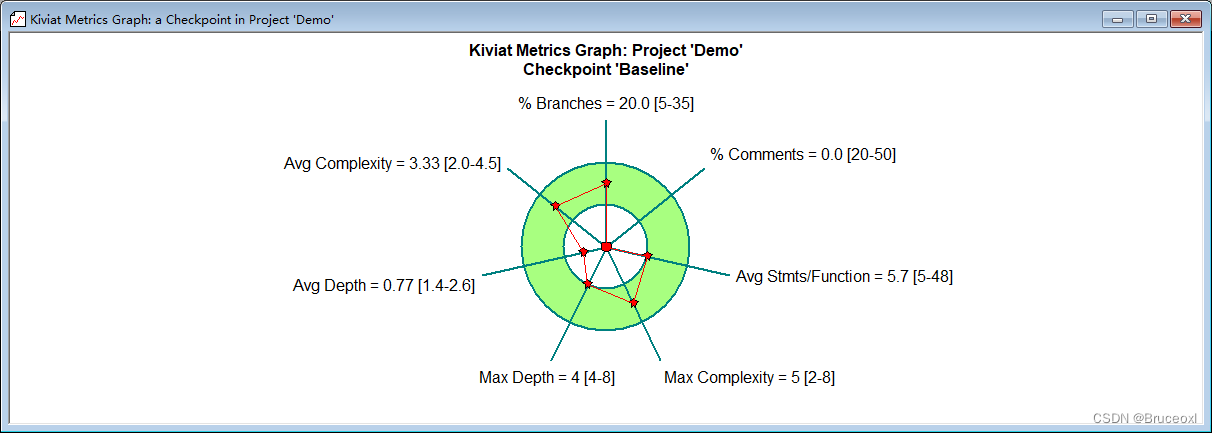Image resolution: width=1212 pixels, height=433 pixels.
Task: Click the red center point of the Kiviat graph
Action: 606,246
